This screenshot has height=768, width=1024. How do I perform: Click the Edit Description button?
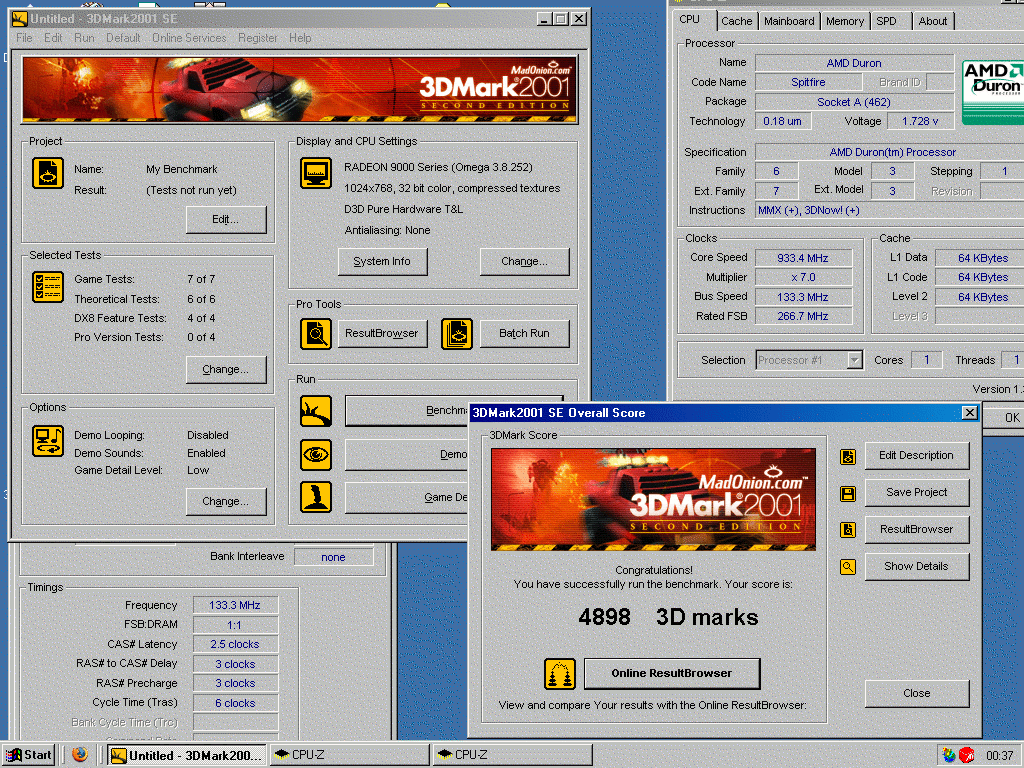[916, 456]
